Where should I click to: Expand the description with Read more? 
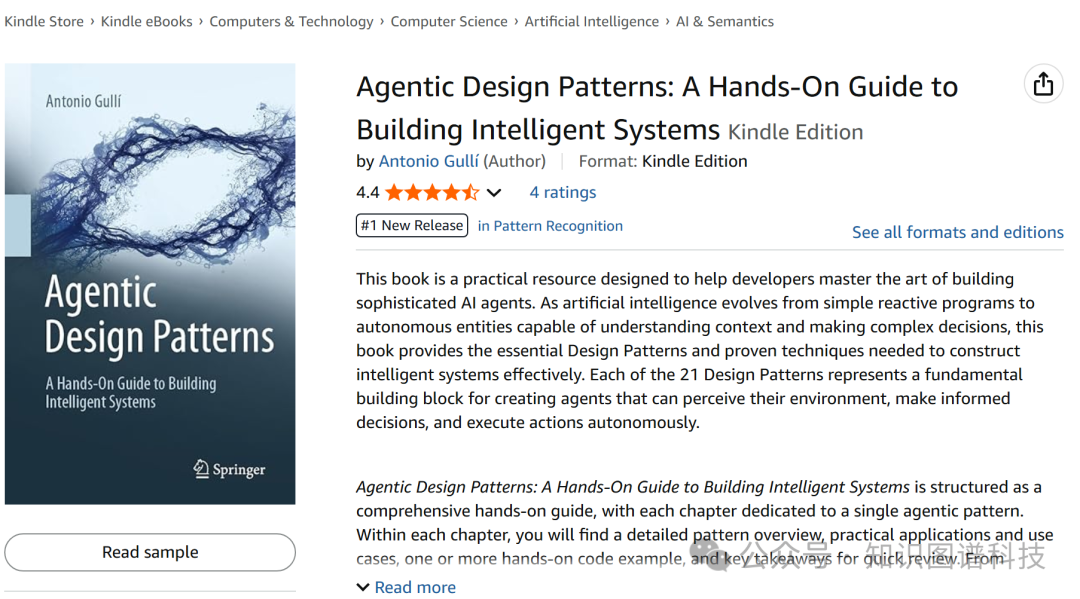[x=406, y=587]
